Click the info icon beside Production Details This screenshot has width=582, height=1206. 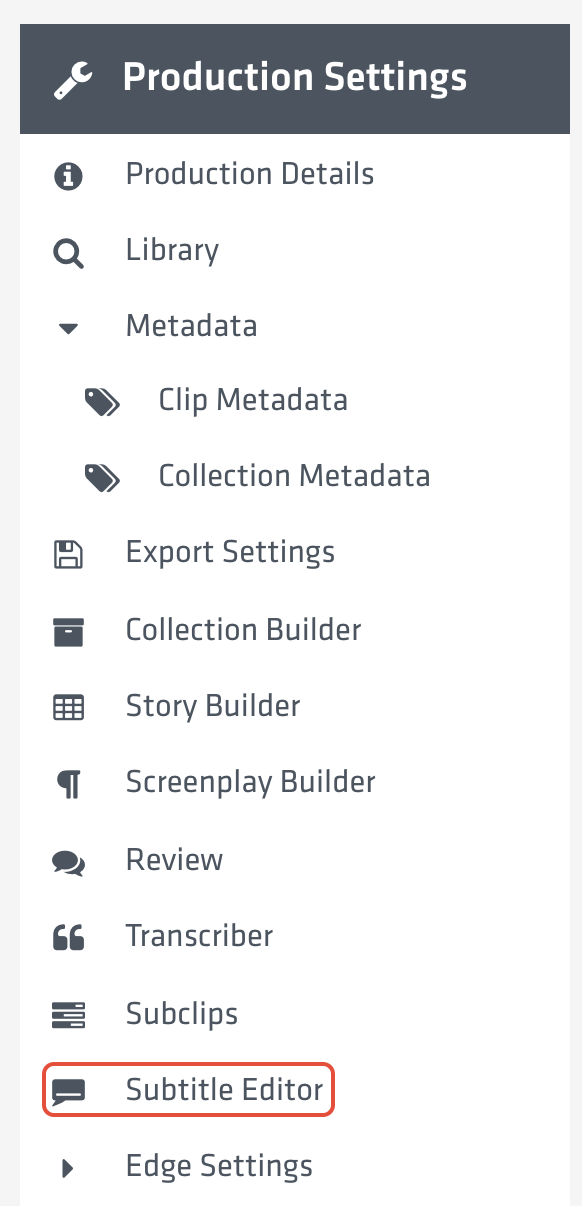coord(68,173)
